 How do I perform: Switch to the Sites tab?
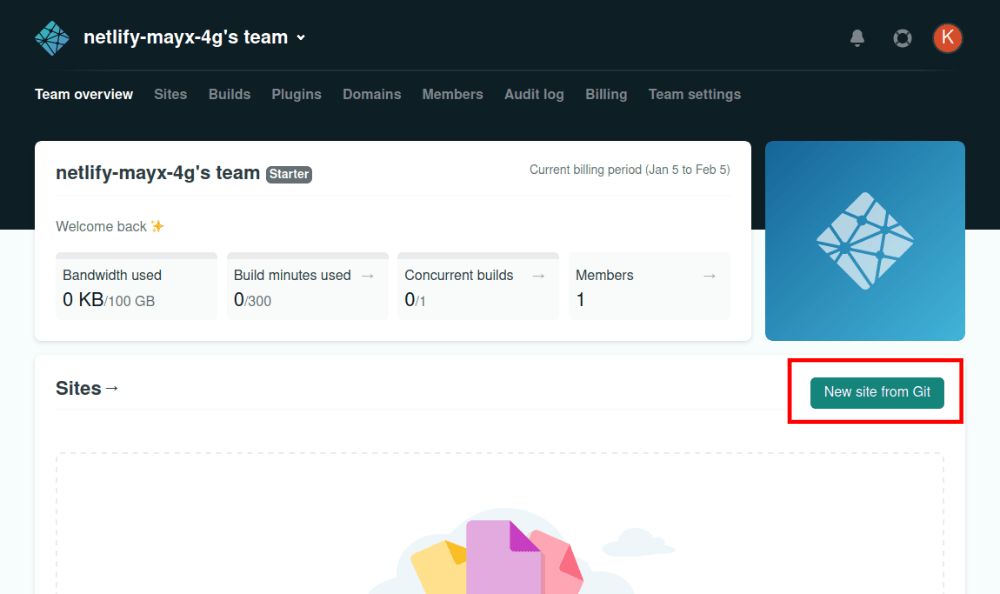pyautogui.click(x=170, y=94)
